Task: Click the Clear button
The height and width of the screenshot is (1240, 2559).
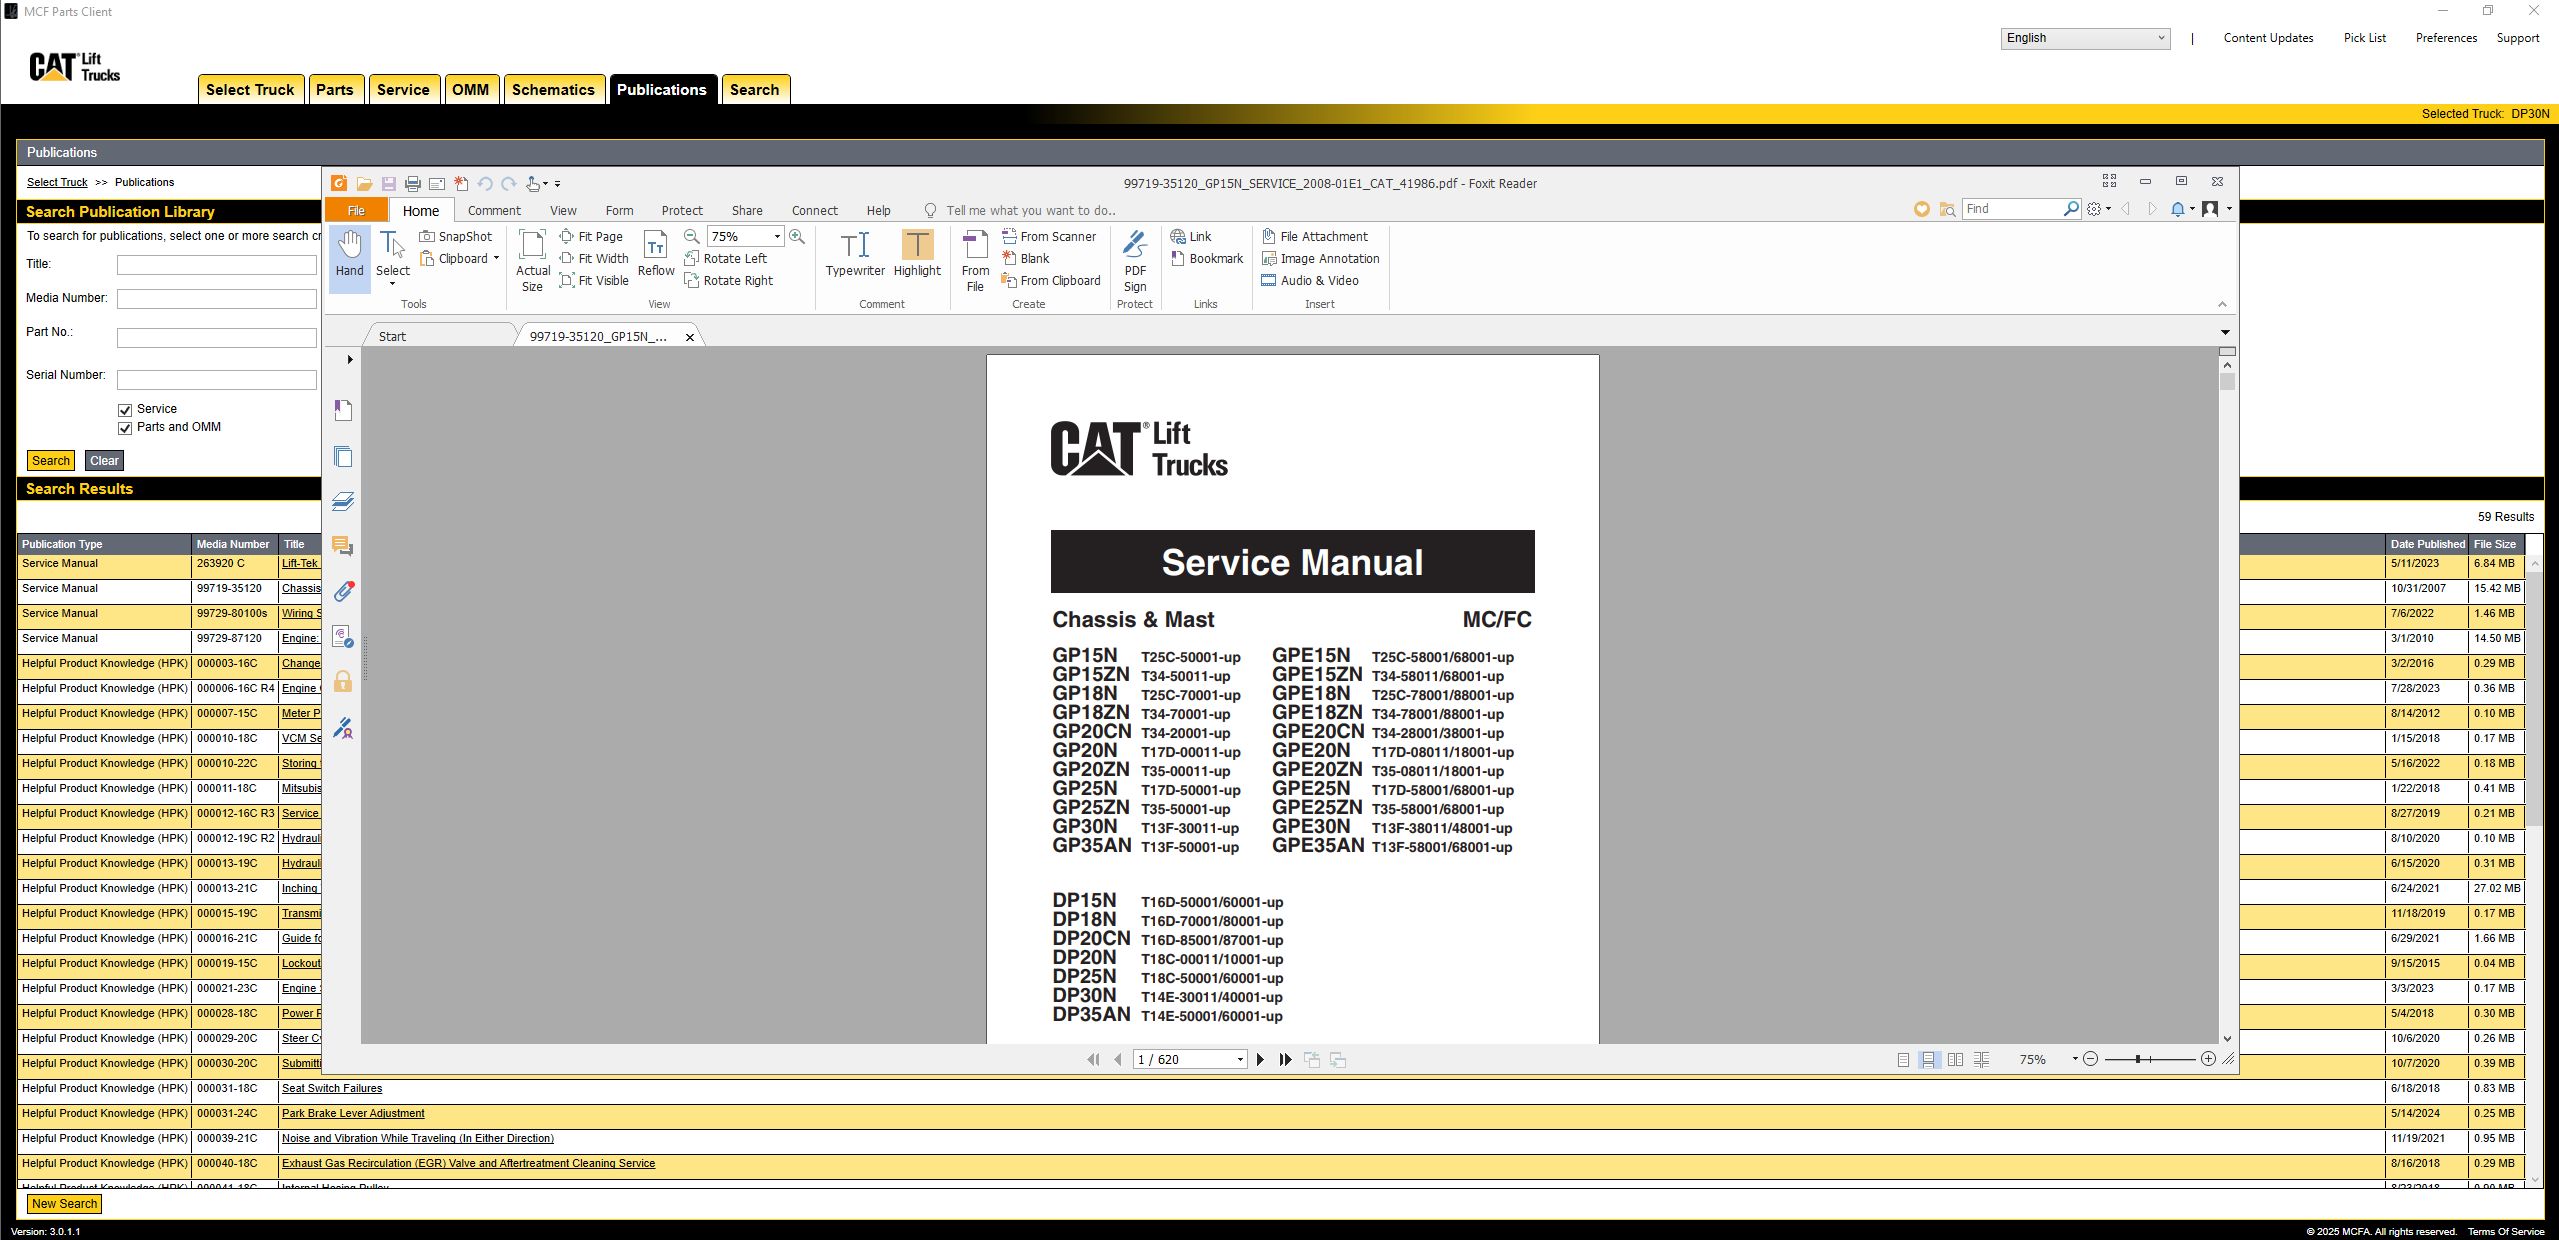Action: (x=104, y=461)
